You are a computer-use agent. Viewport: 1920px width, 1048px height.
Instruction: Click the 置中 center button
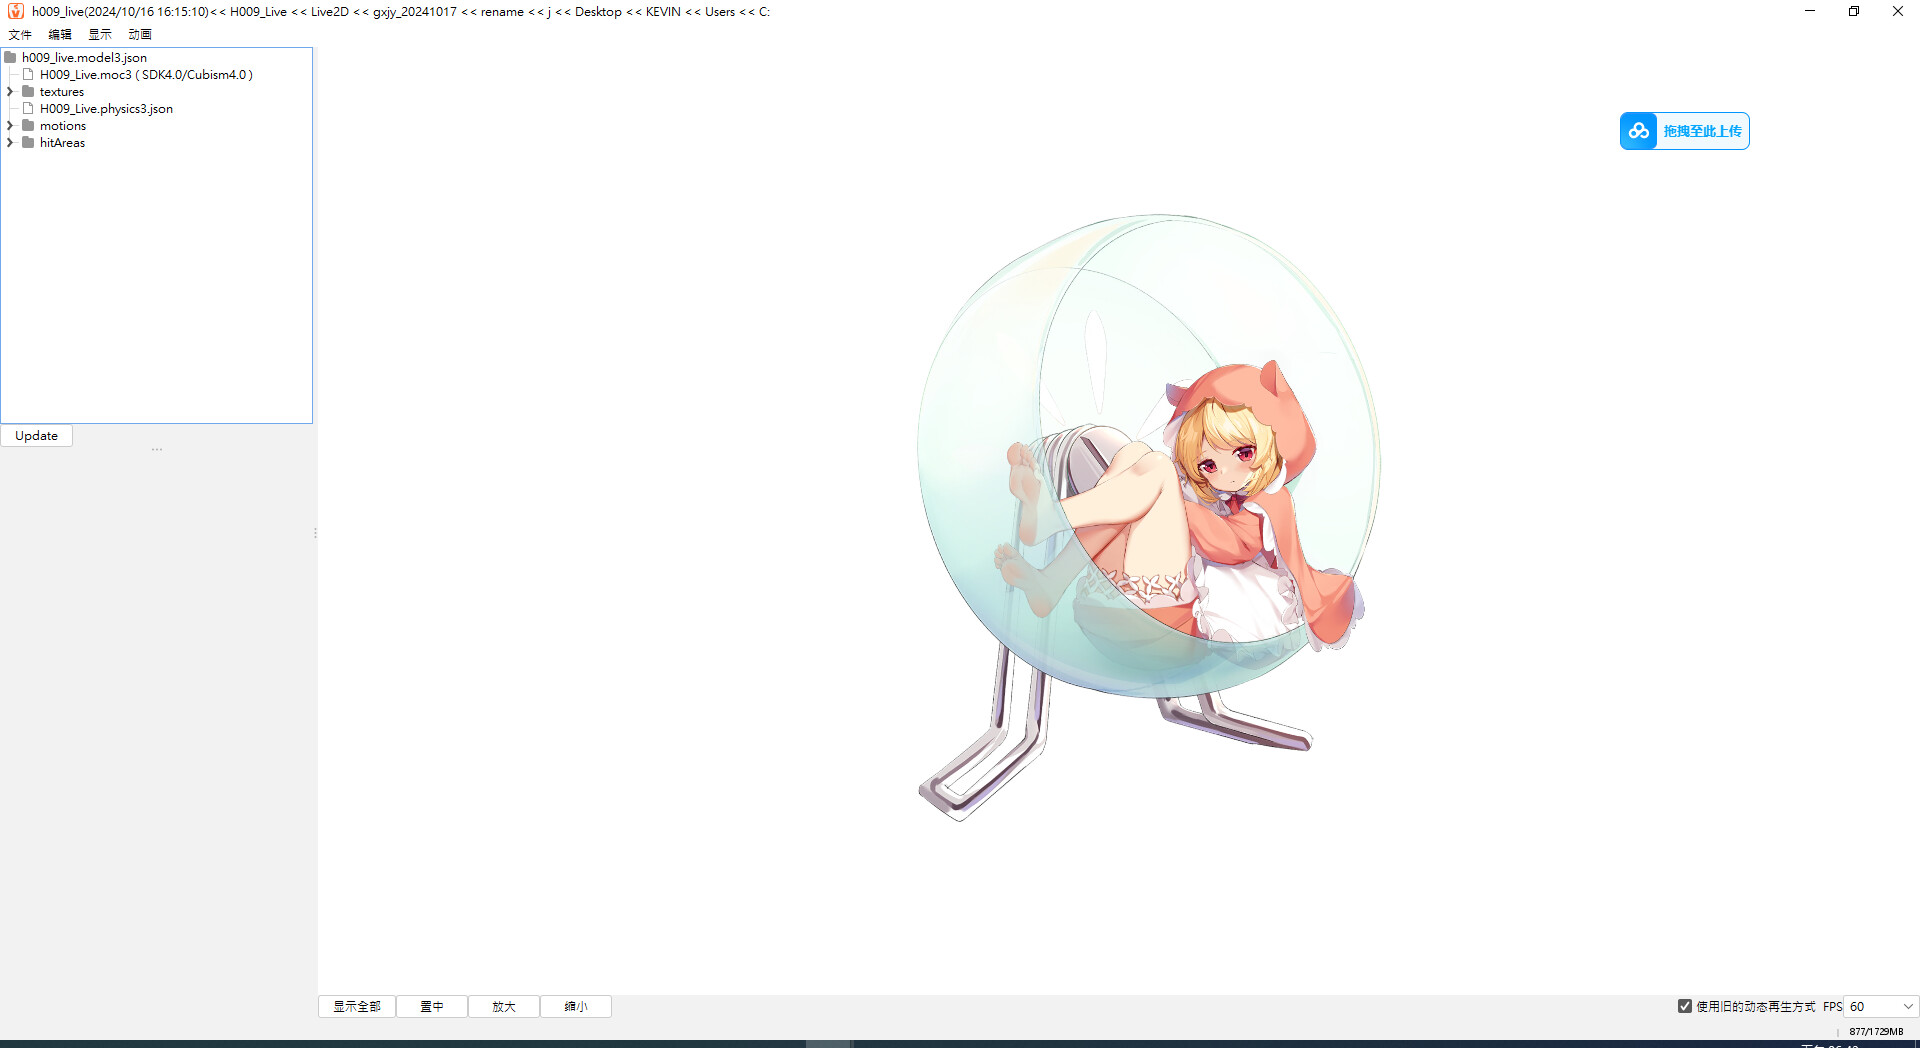tap(432, 1007)
